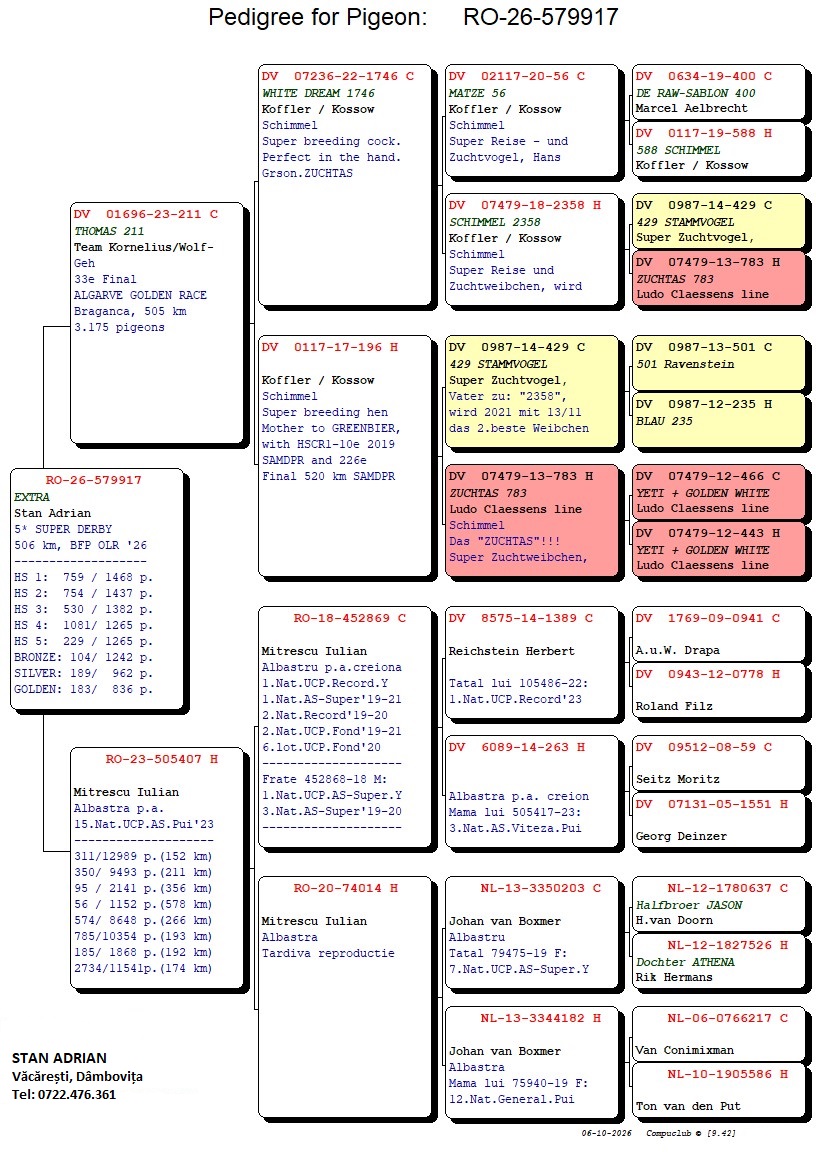Viewport: 816px width, 1172px height.
Task: Click the phone number Tel: 0722.476.361
Action: (x=64, y=1094)
